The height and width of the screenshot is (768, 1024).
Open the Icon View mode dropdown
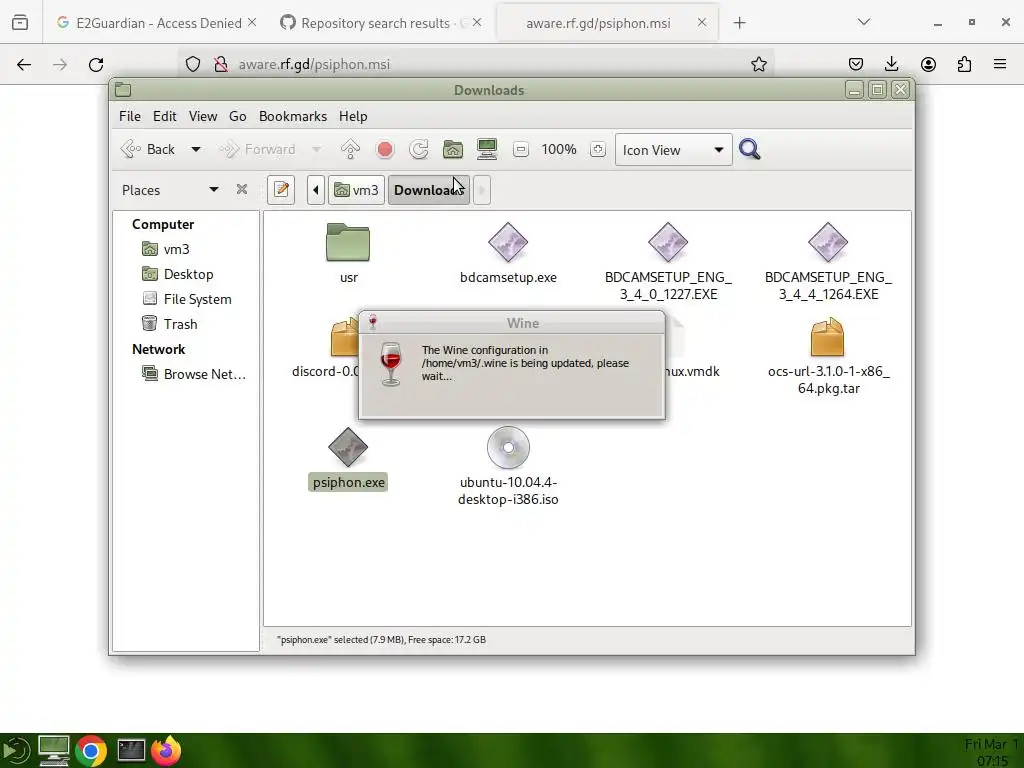(673, 150)
